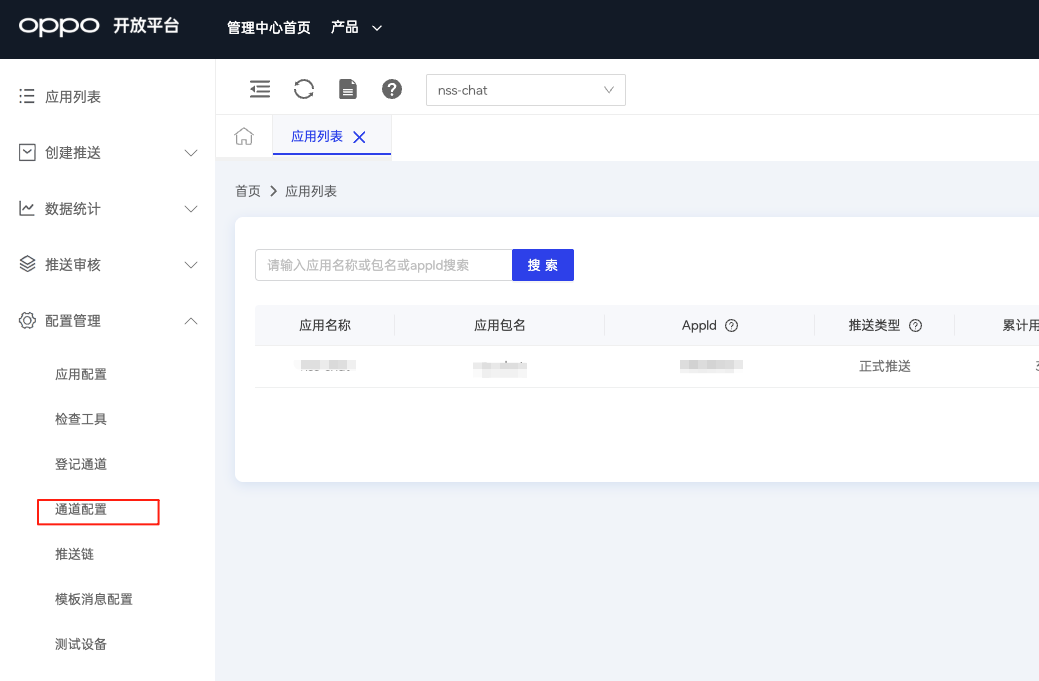Switch to the 应用列表 tab
Screen dimensions: 1039x681
click(317, 136)
